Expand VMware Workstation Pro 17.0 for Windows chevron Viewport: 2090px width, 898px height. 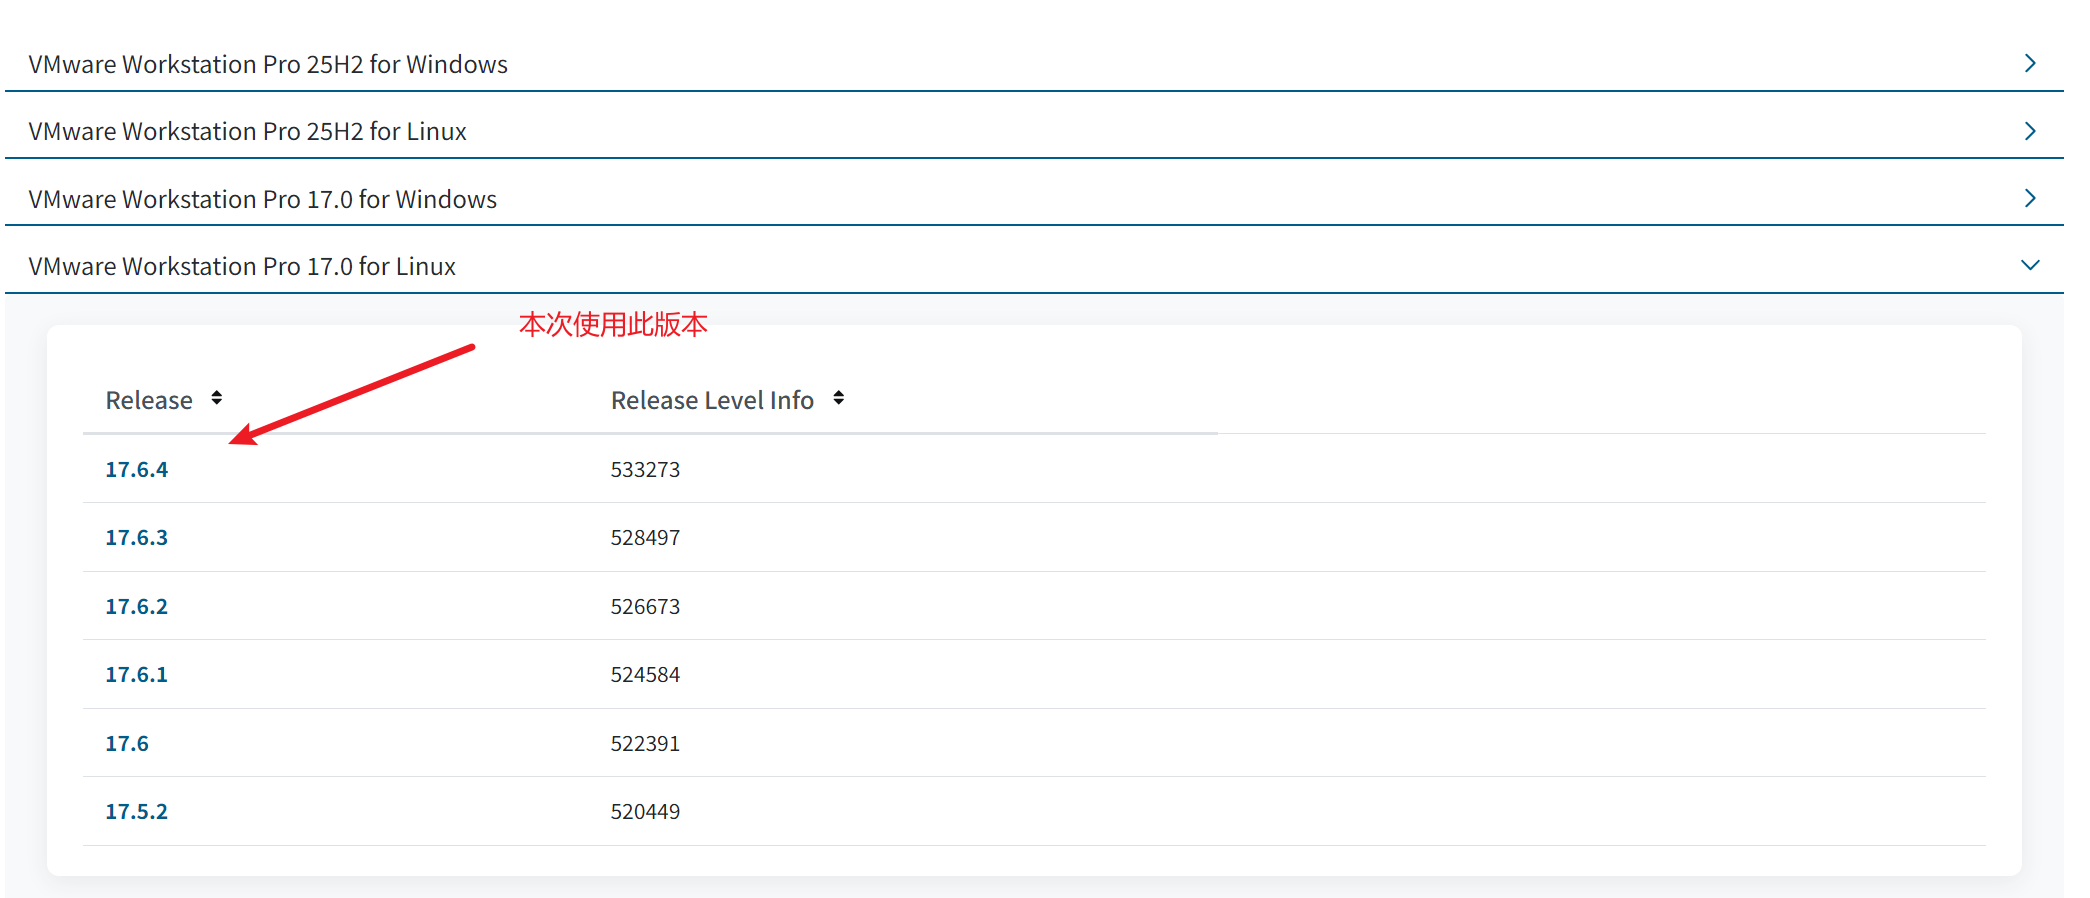(2030, 198)
